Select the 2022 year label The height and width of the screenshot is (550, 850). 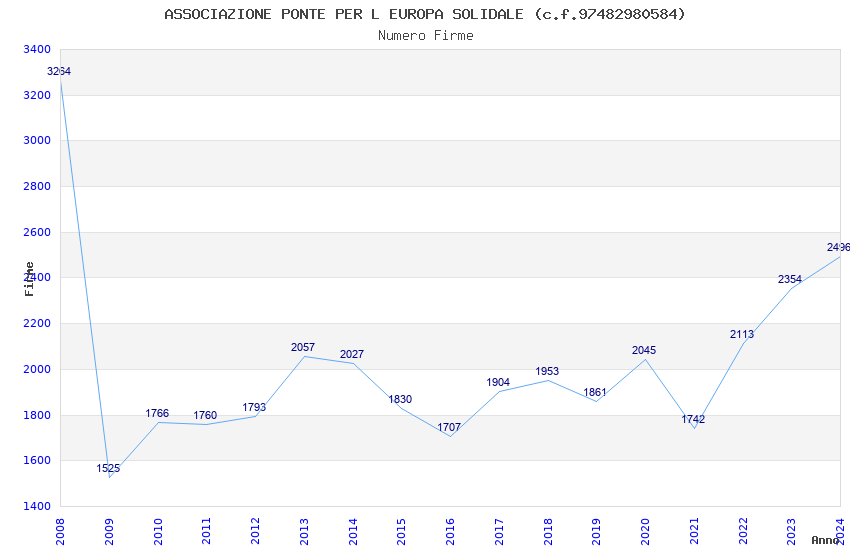pos(743,531)
